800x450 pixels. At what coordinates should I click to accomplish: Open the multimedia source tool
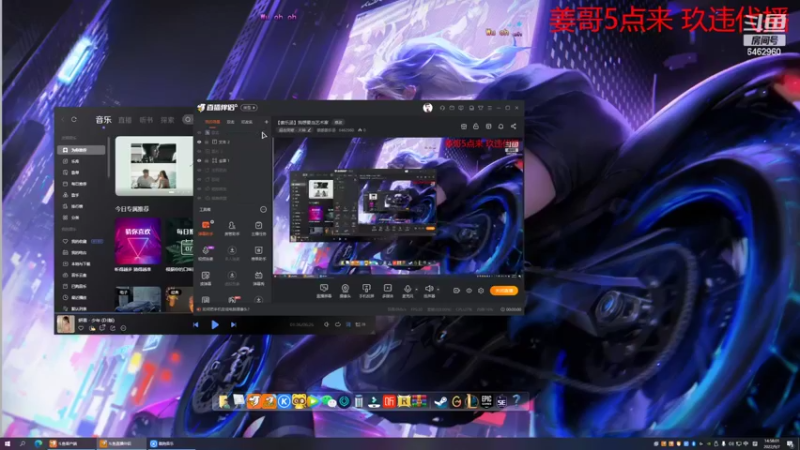tap(388, 291)
